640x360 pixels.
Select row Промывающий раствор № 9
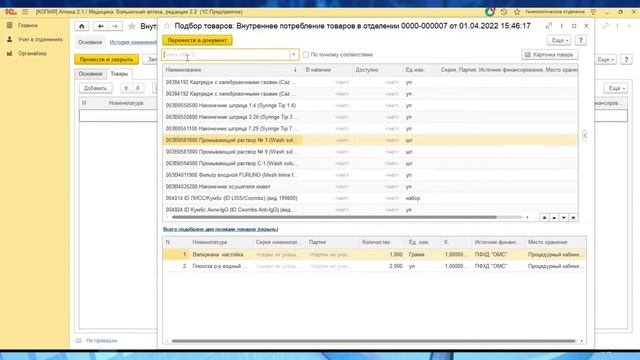tap(370, 152)
